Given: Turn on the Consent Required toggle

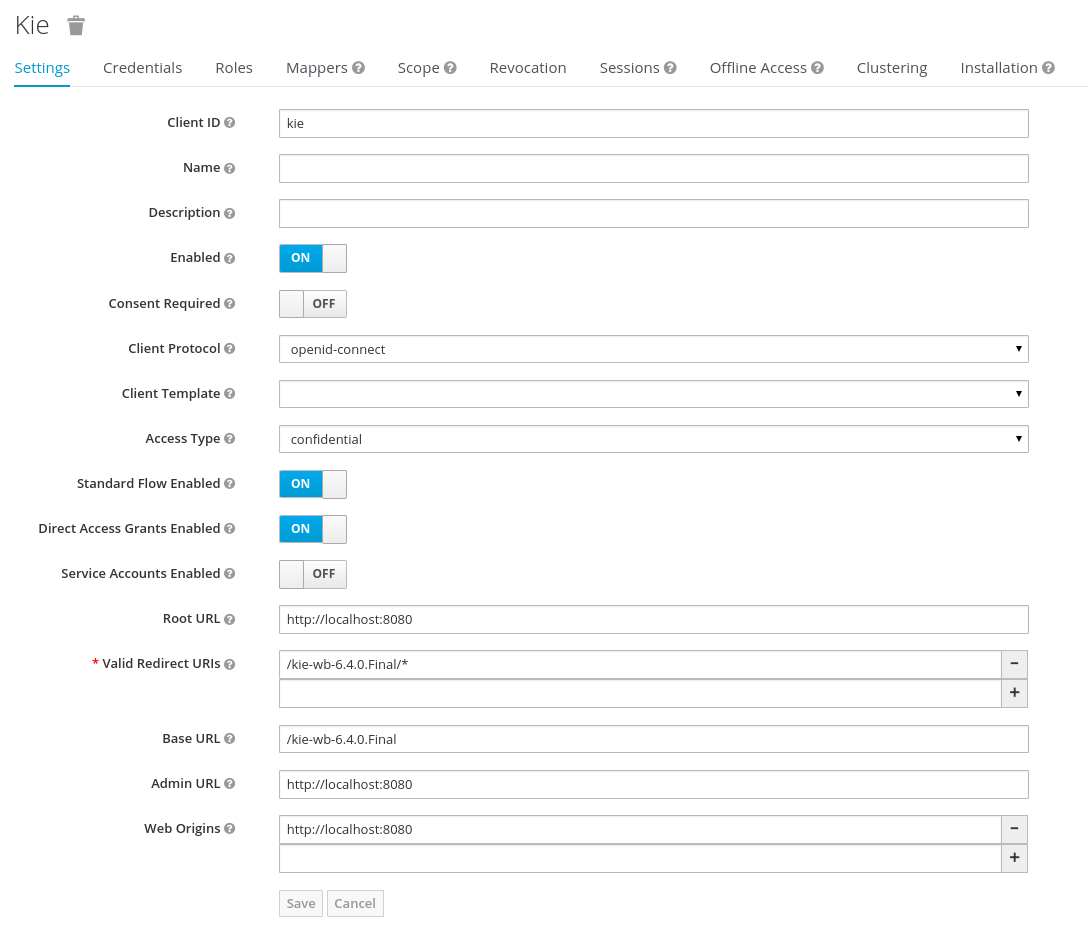Looking at the screenshot, I should click(312, 304).
